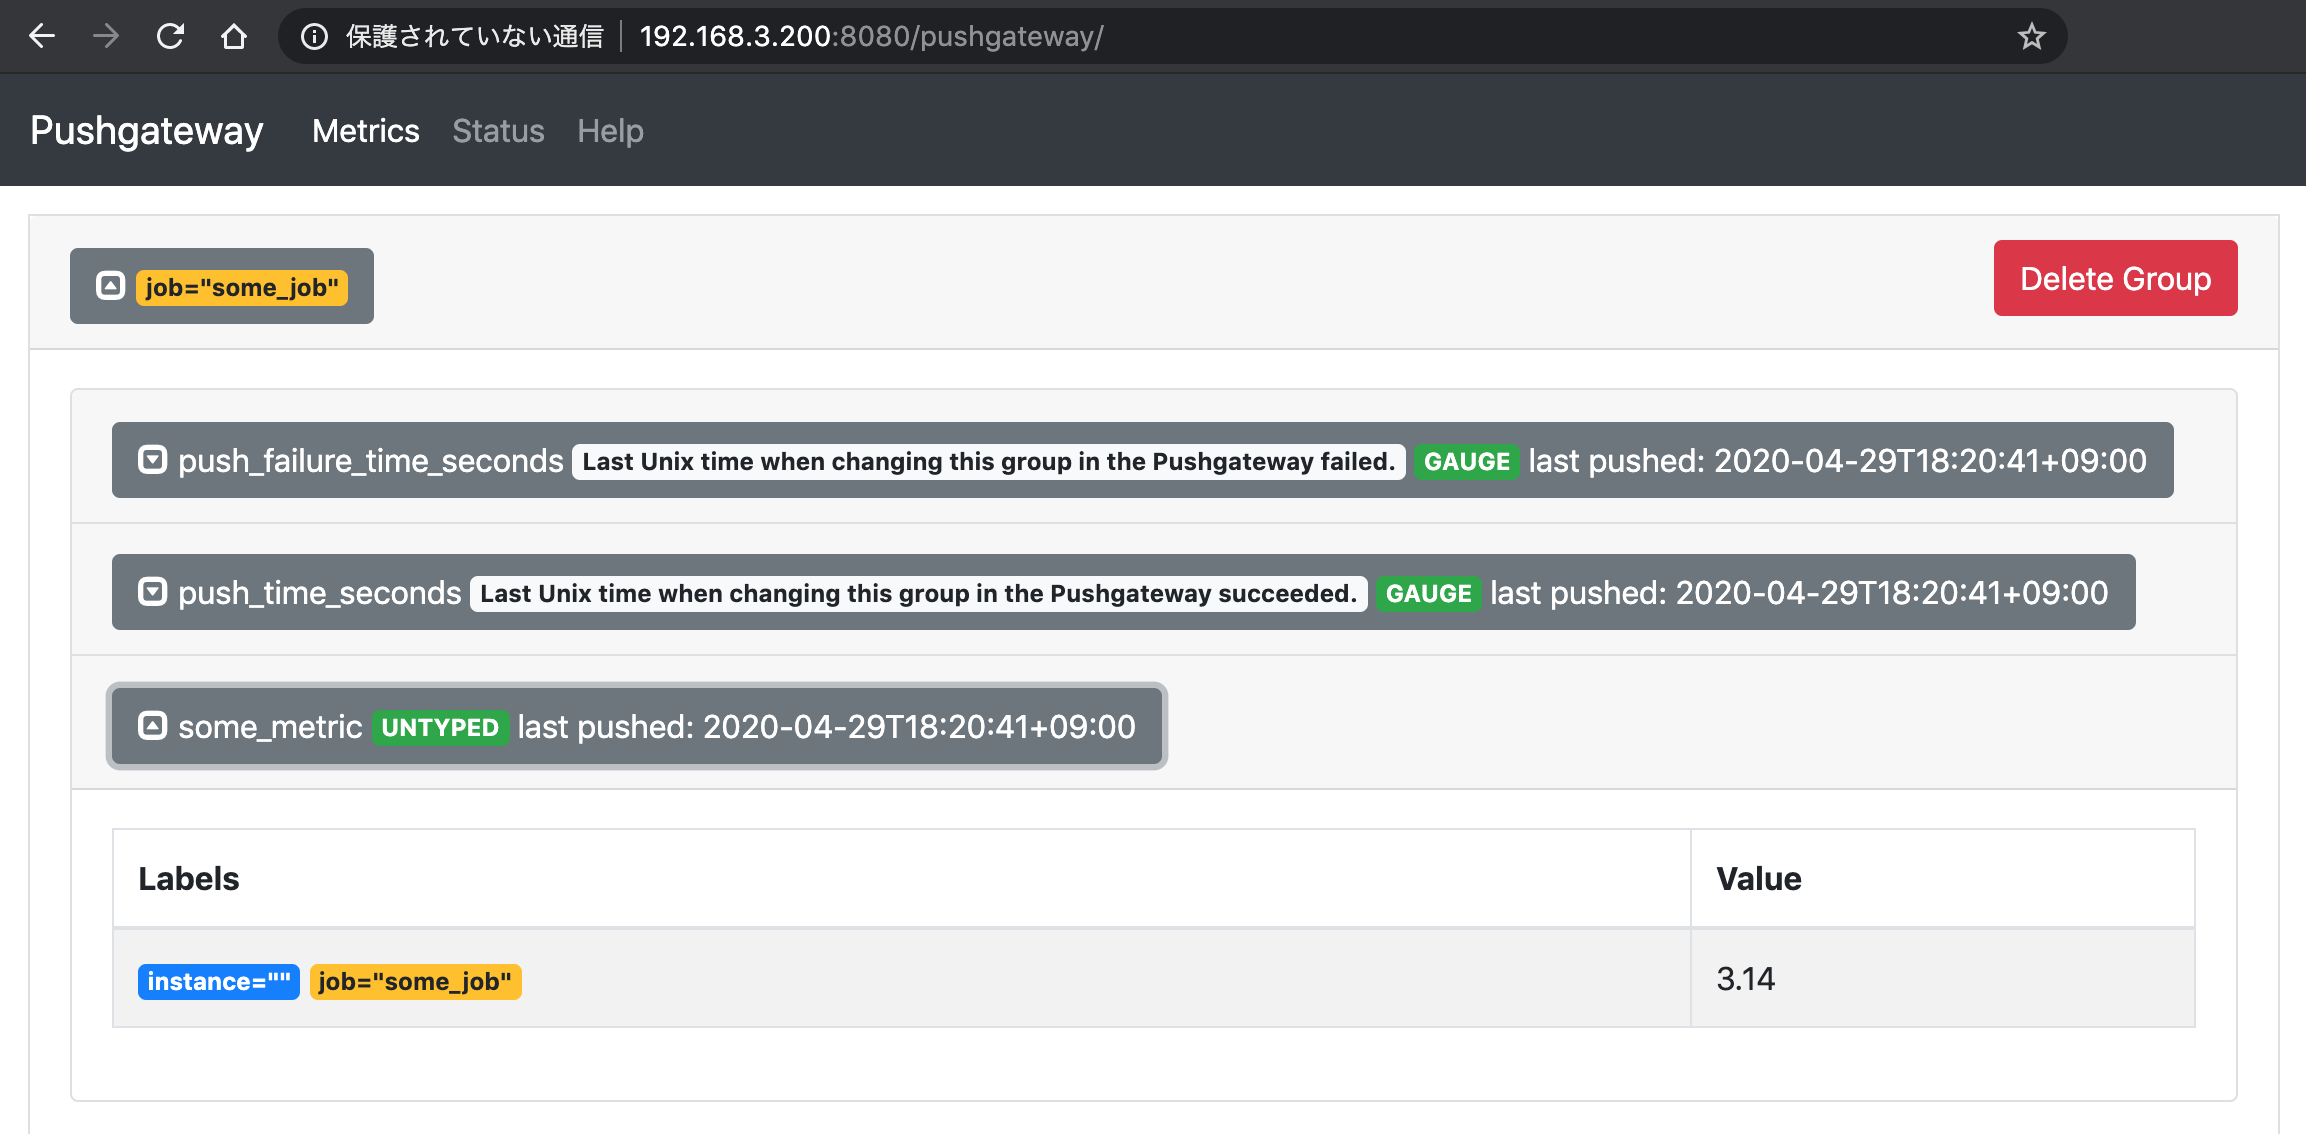Select the value 3.14 cell

click(1942, 978)
